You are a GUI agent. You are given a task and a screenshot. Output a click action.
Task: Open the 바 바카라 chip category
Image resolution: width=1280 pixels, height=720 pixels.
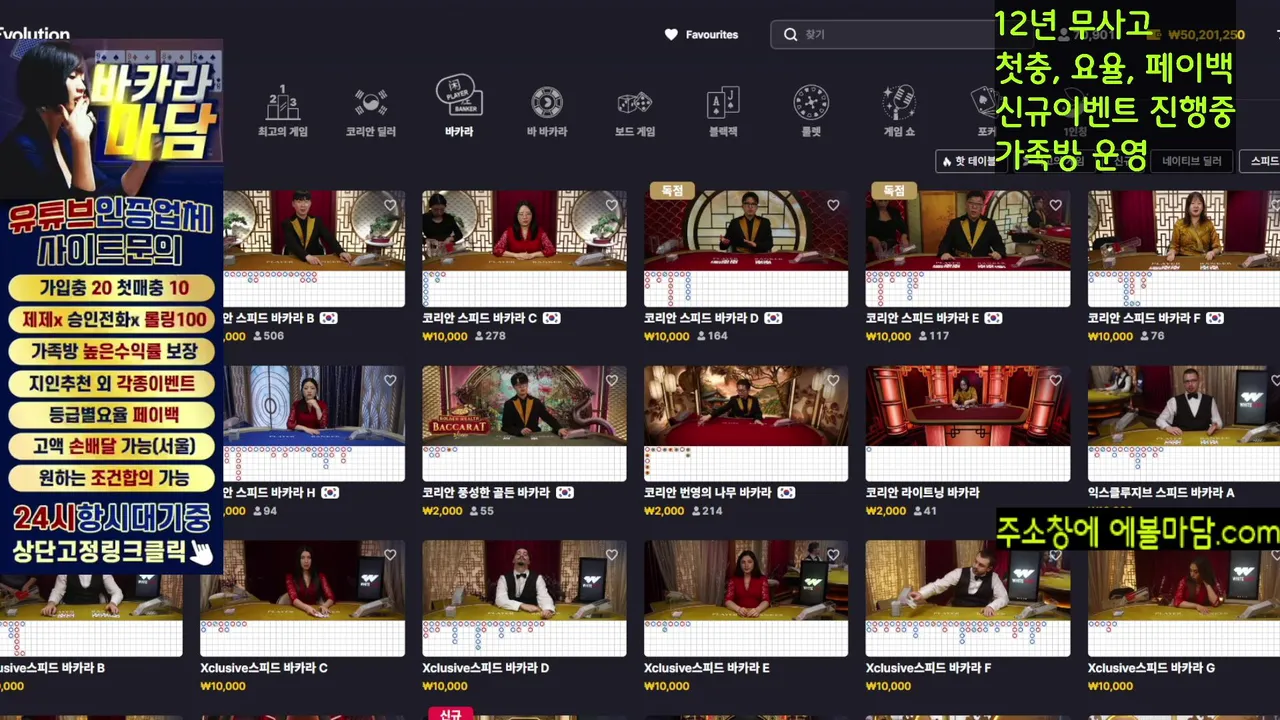pos(547,111)
